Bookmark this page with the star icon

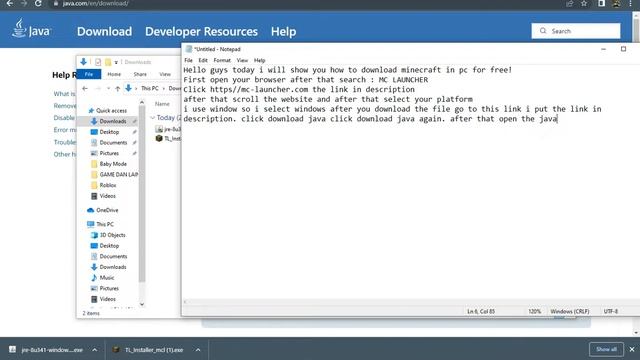pos(584,3)
